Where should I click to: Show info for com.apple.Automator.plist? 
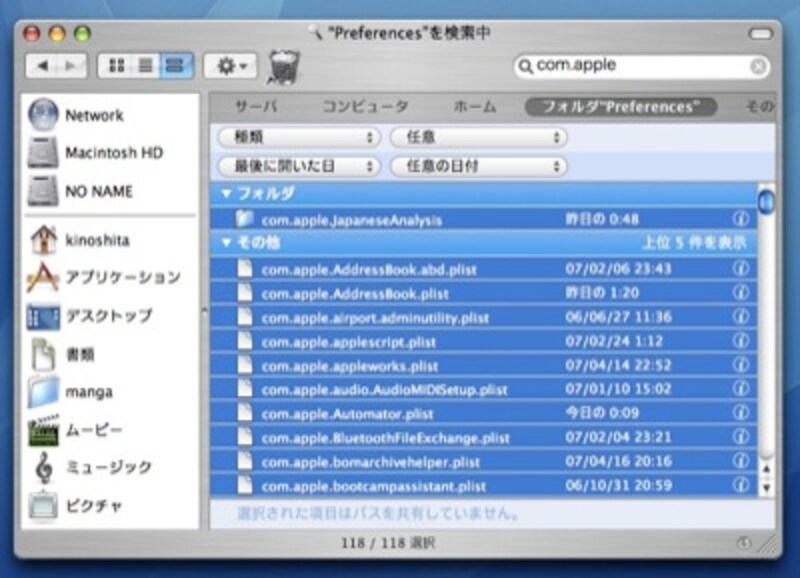(x=741, y=412)
